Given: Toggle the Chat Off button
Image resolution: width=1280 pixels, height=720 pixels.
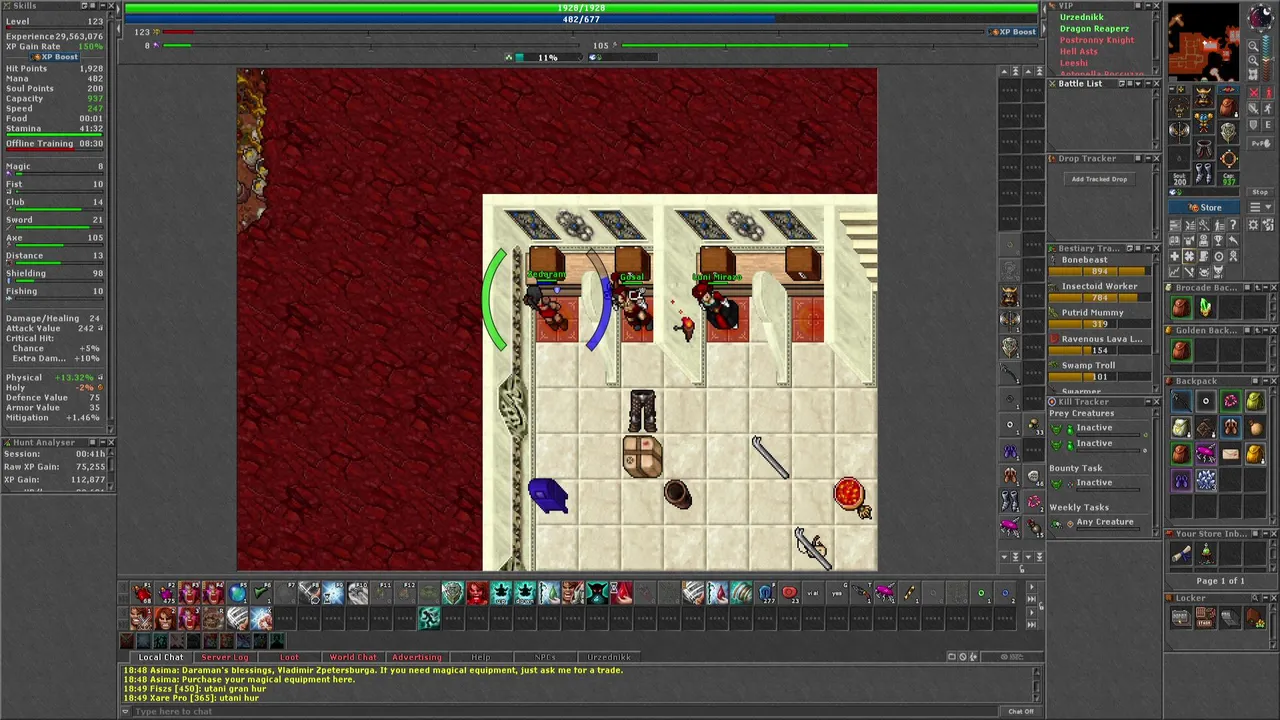Looking at the screenshot, I should [1020, 711].
